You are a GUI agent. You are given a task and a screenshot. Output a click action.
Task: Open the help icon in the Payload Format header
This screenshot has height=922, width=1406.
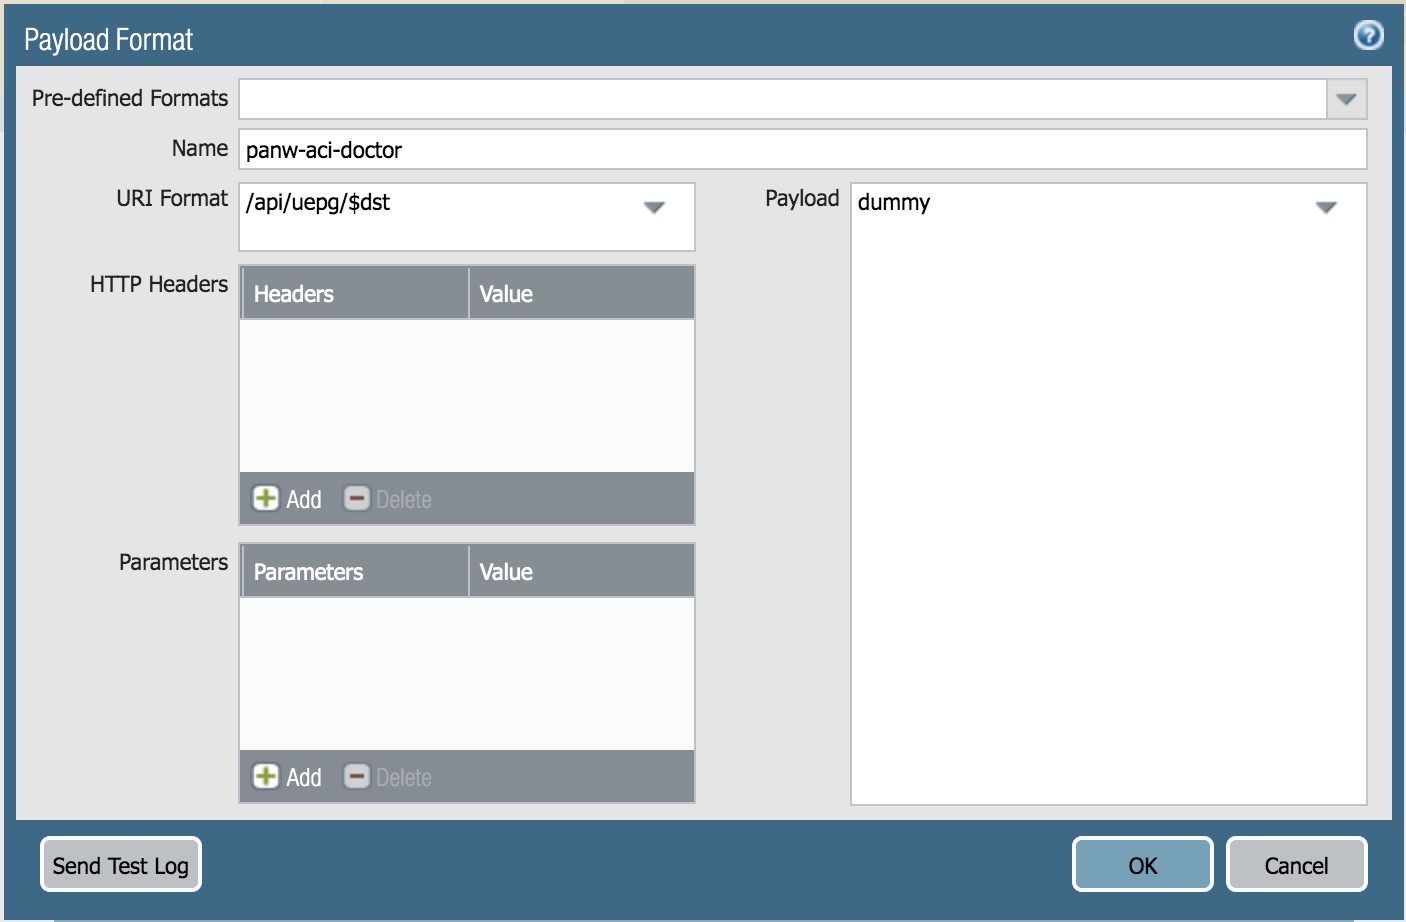[x=1368, y=36]
